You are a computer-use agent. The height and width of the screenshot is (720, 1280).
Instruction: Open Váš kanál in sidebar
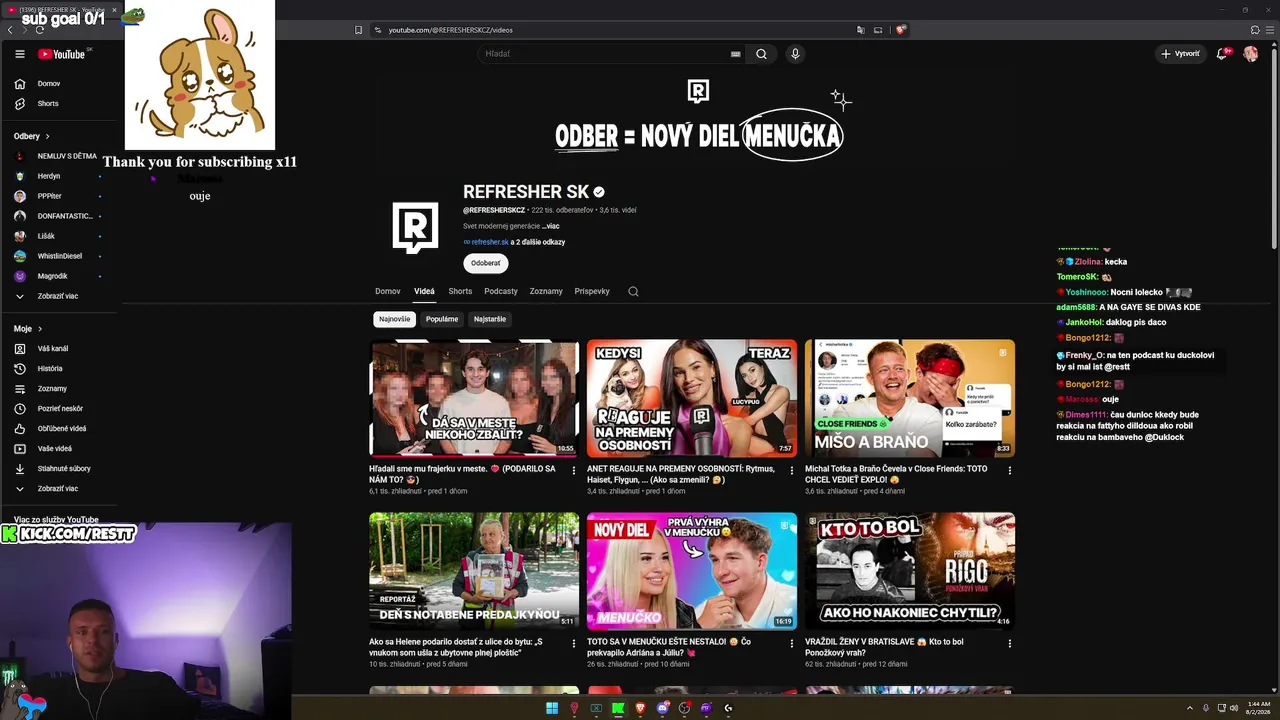tap(53, 349)
